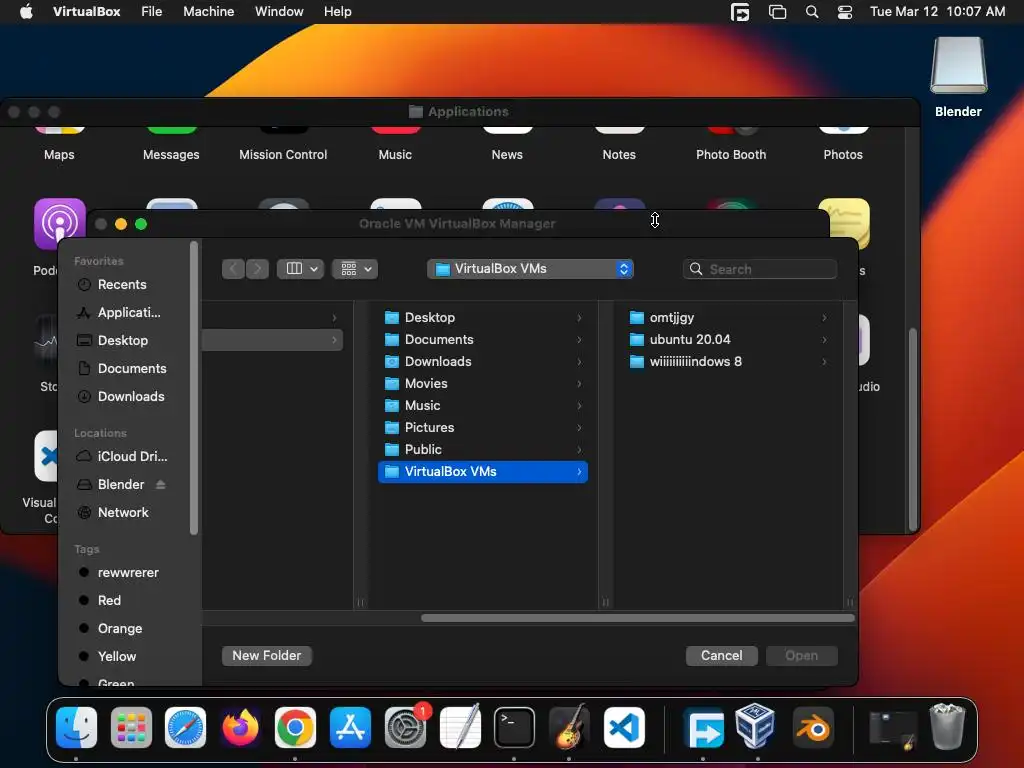Launch Terminal from the Dock
The width and height of the screenshot is (1024, 768).
coord(514,728)
